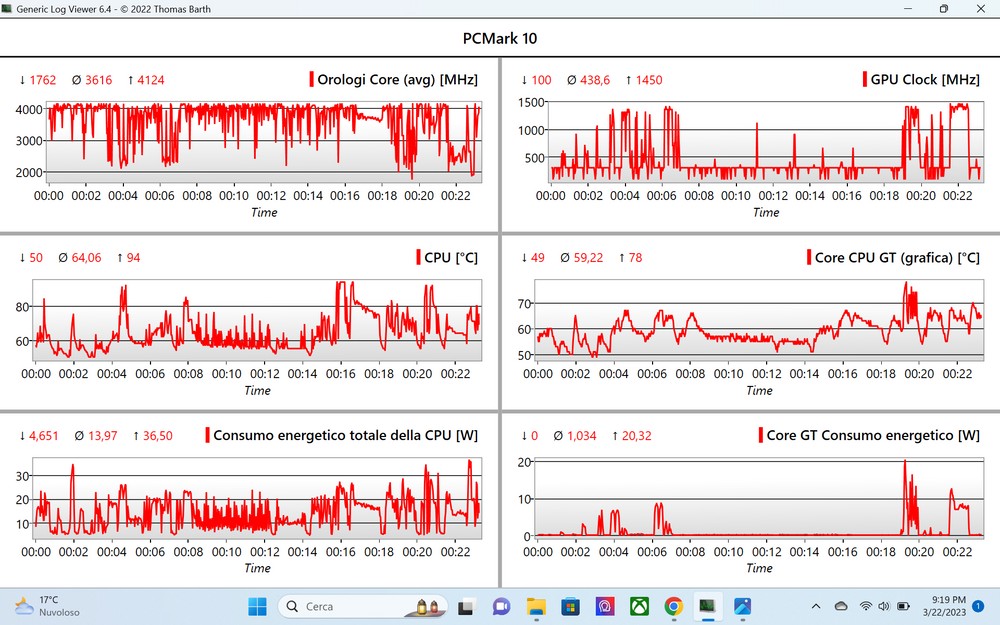Open the clock showing 9:19 PM
The image size is (1000, 625).
click(x=948, y=599)
